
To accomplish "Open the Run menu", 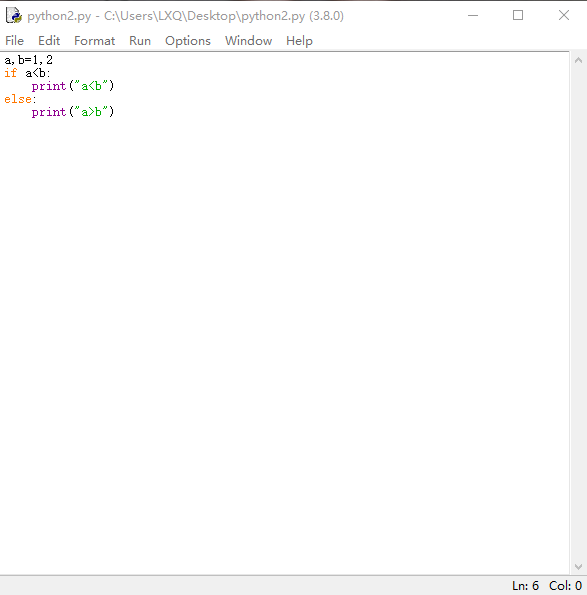I will (140, 41).
